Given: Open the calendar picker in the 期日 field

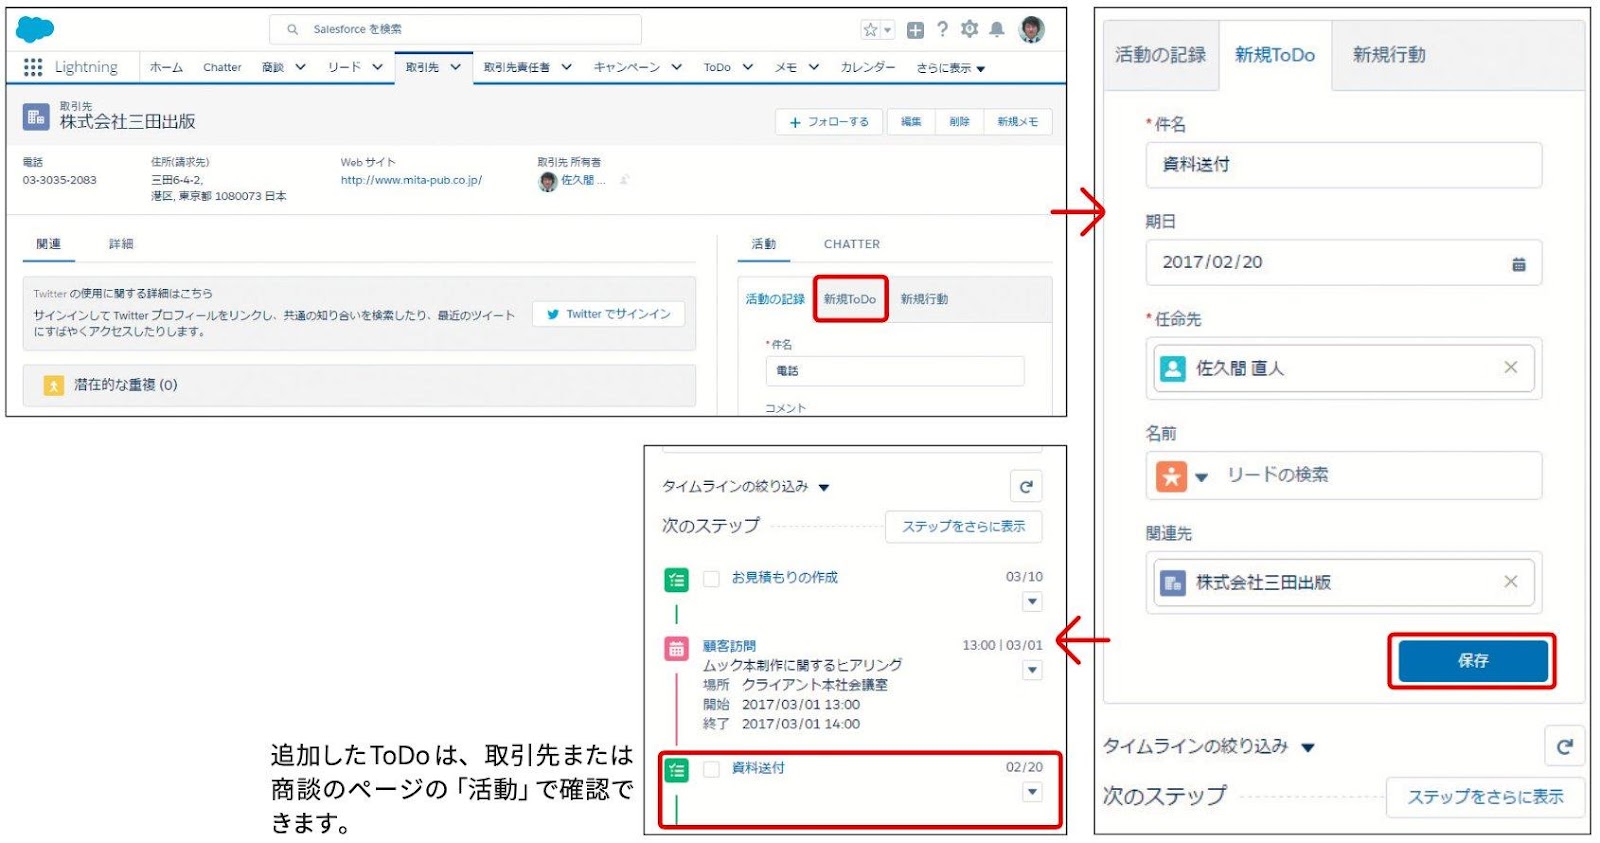Looking at the screenshot, I should pos(1519,264).
